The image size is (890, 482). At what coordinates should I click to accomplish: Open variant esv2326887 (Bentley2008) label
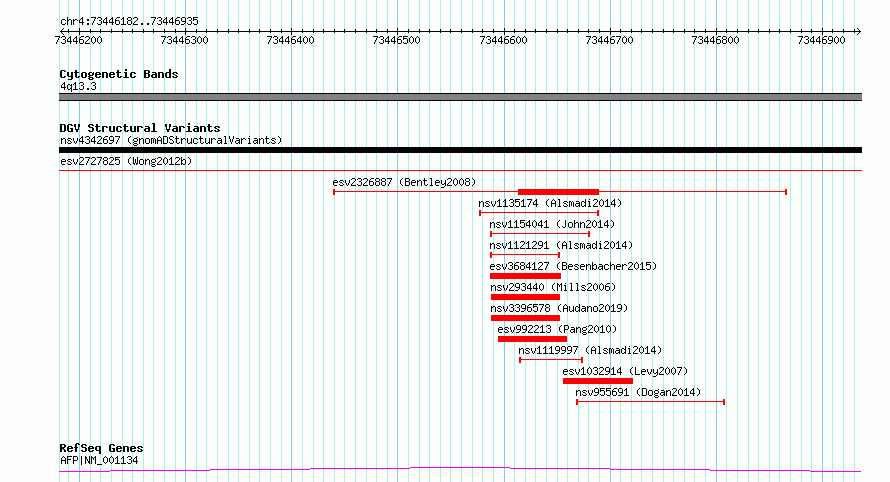(x=404, y=182)
